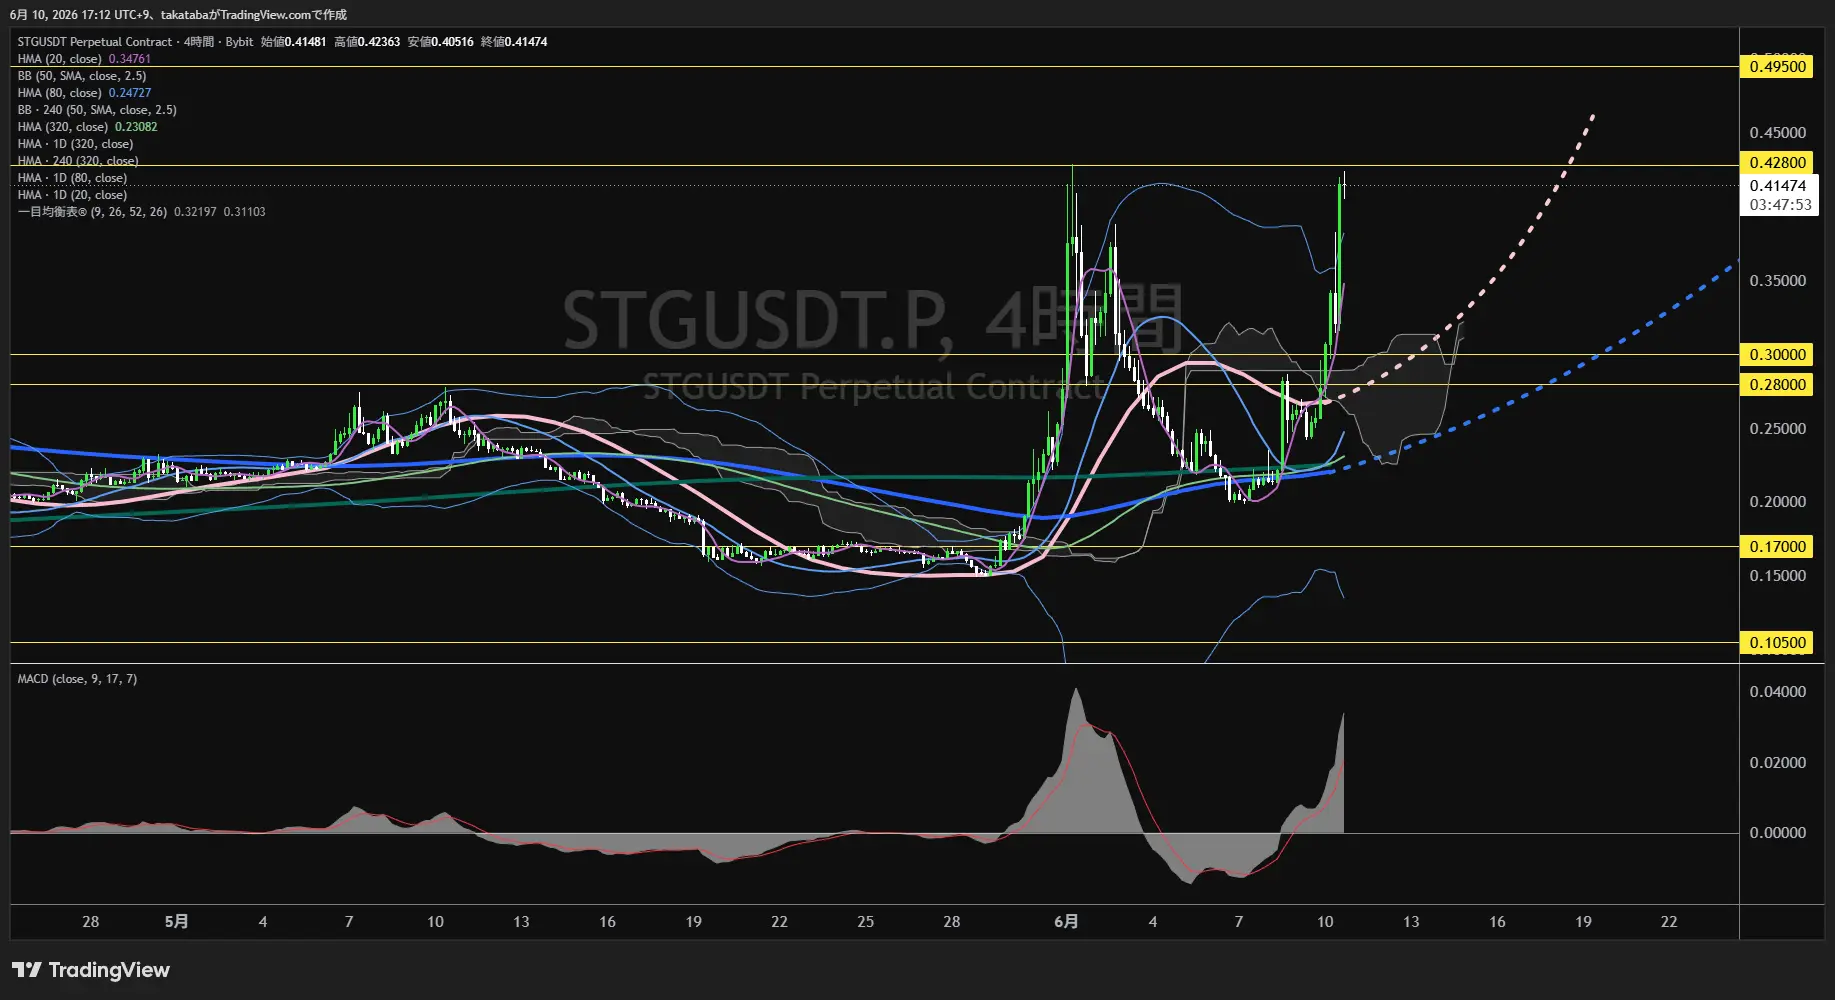Select the BB · 240 indicator legend

[97, 110]
